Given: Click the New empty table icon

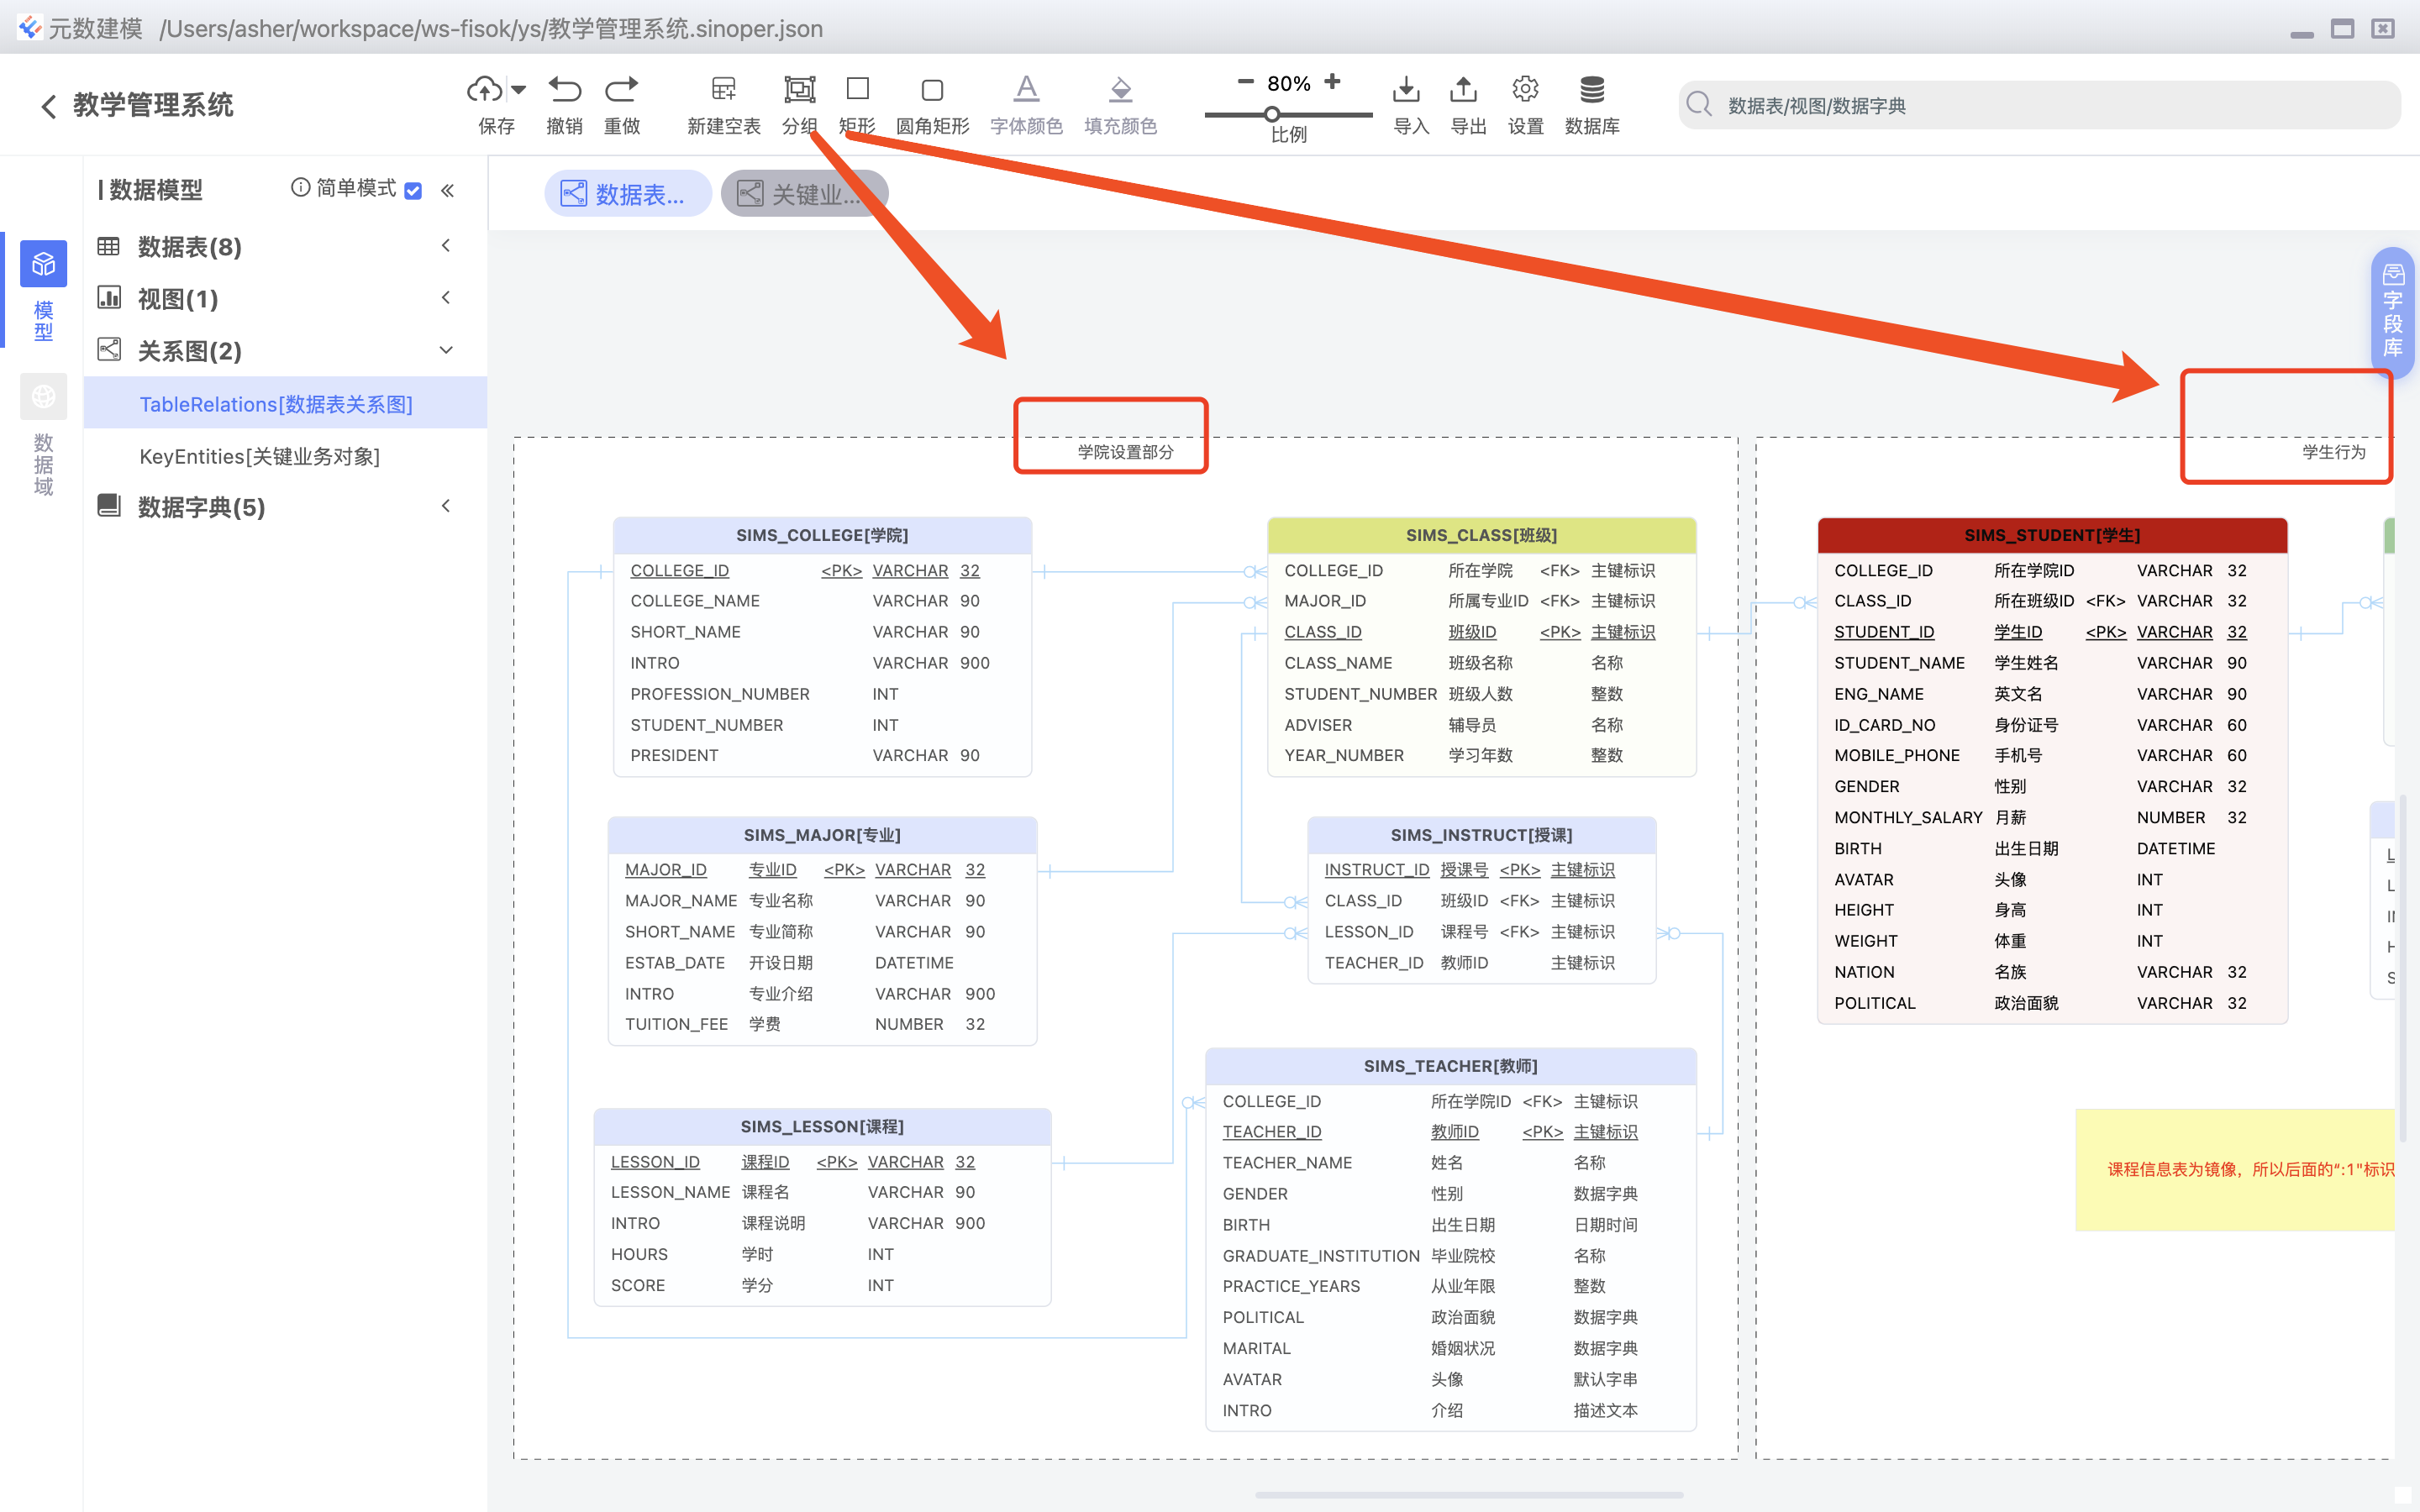Looking at the screenshot, I should point(723,90).
